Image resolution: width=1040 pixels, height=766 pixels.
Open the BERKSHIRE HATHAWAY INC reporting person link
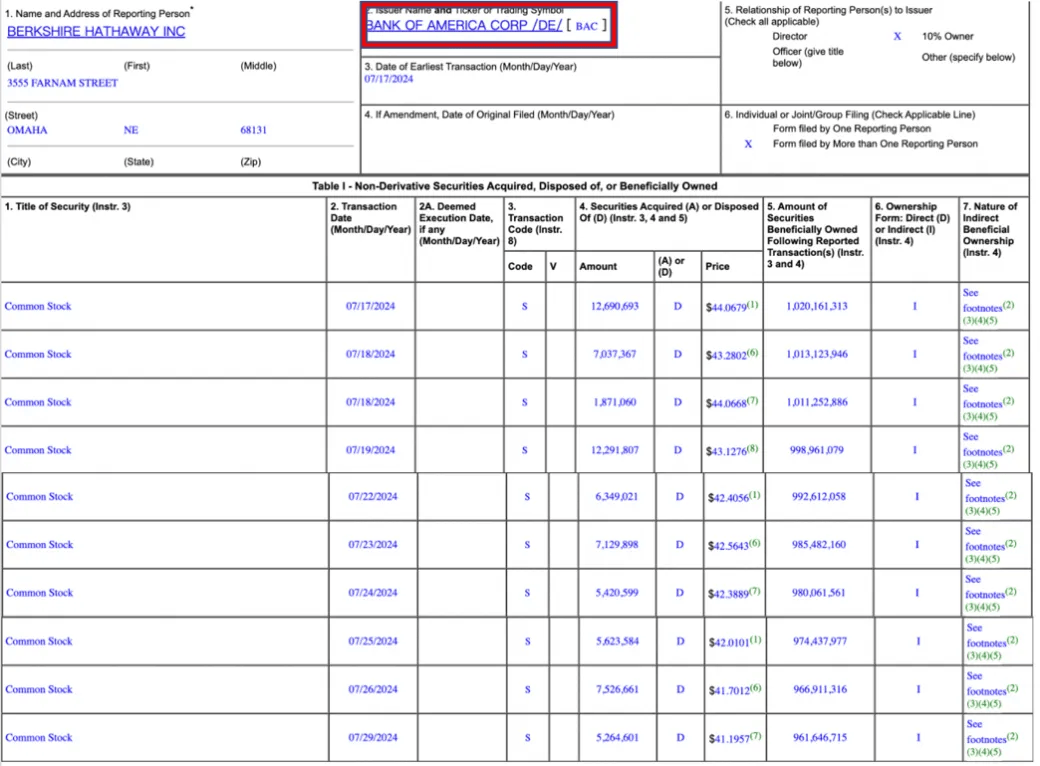96,31
